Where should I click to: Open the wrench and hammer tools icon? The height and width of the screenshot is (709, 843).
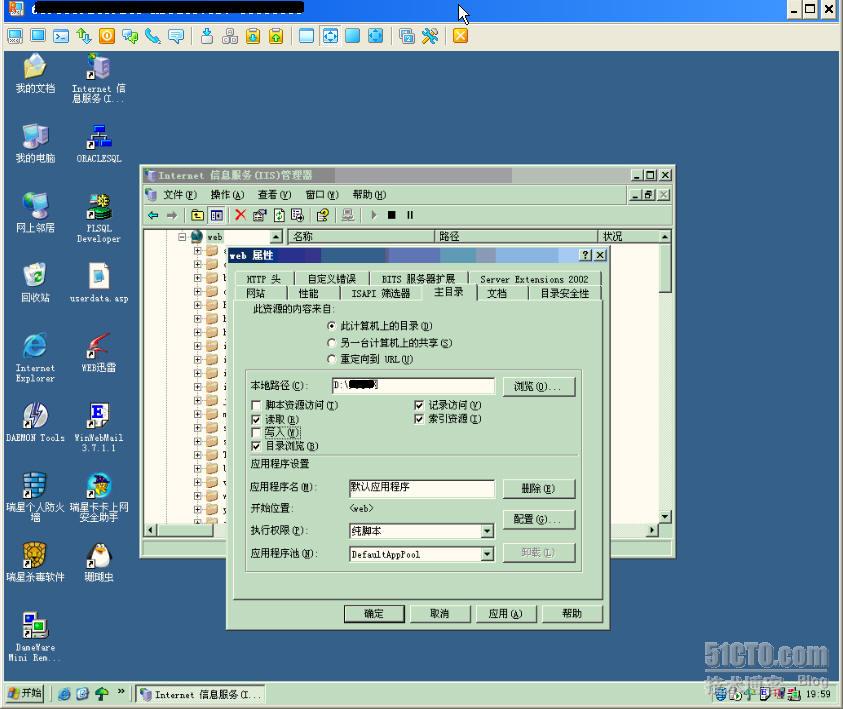[x=430, y=36]
